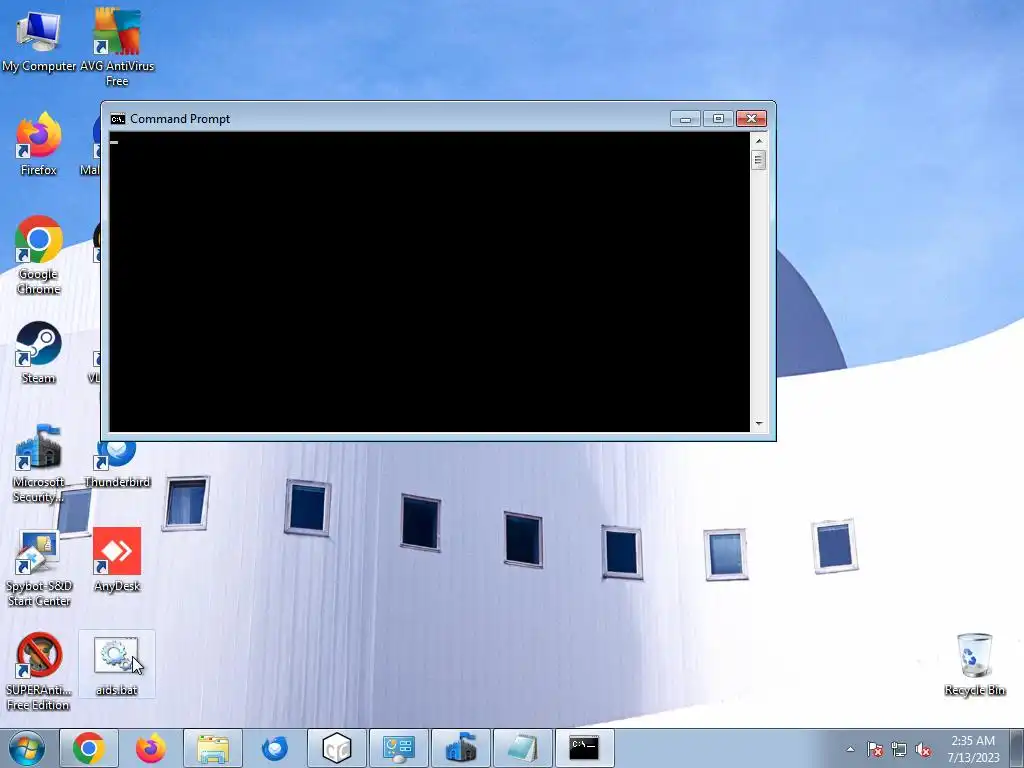The height and width of the screenshot is (768, 1024).
Task: Select the Thunderbird desktop shortcut
Action: pos(117,464)
